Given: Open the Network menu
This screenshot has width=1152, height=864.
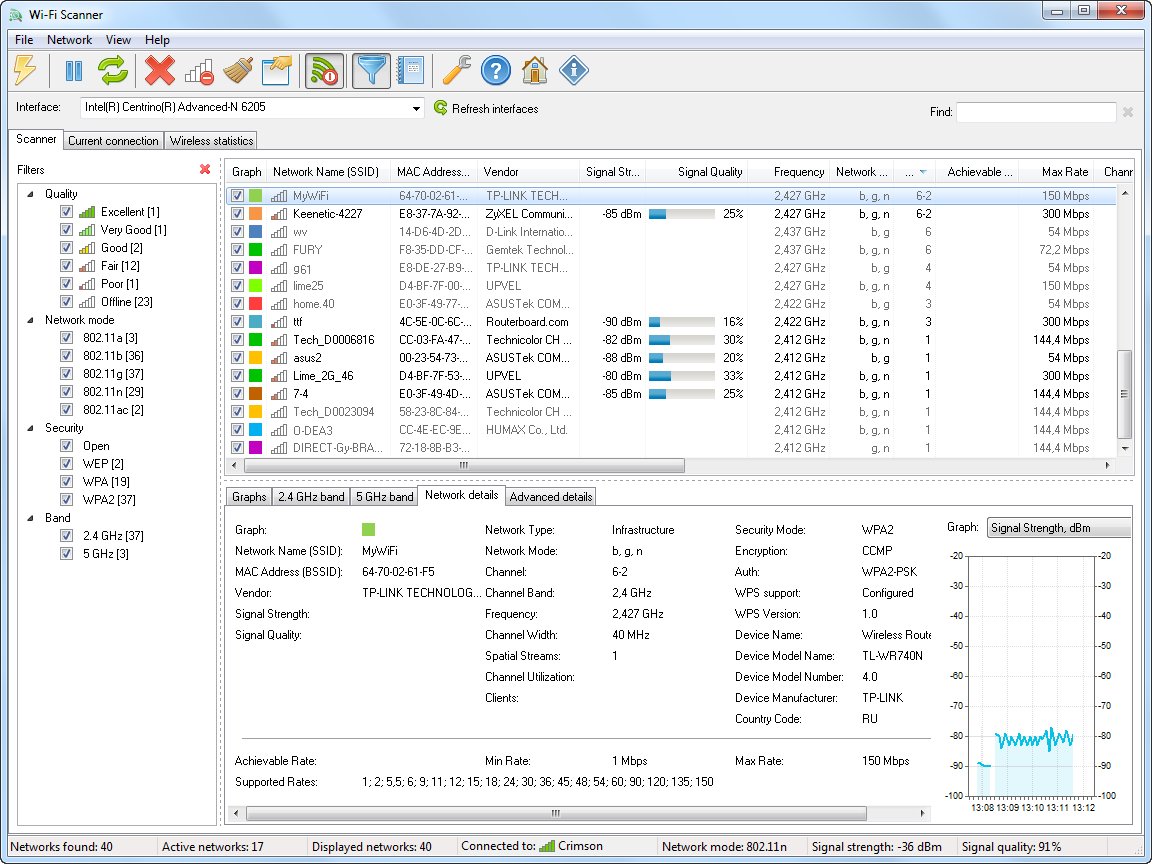Looking at the screenshot, I should coord(70,40).
